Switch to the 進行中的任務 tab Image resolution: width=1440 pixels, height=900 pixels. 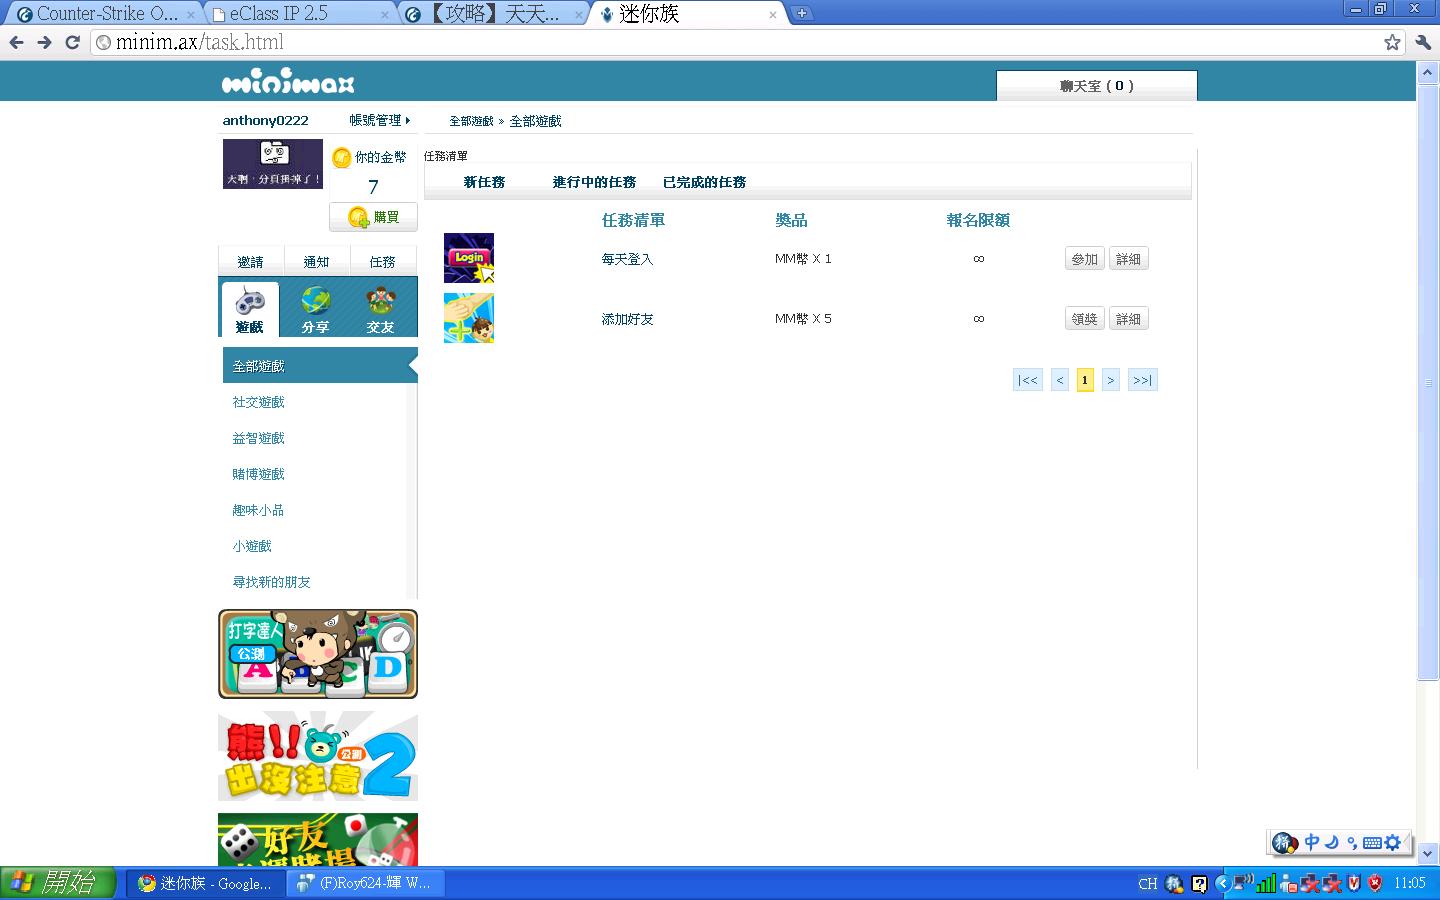click(x=594, y=182)
